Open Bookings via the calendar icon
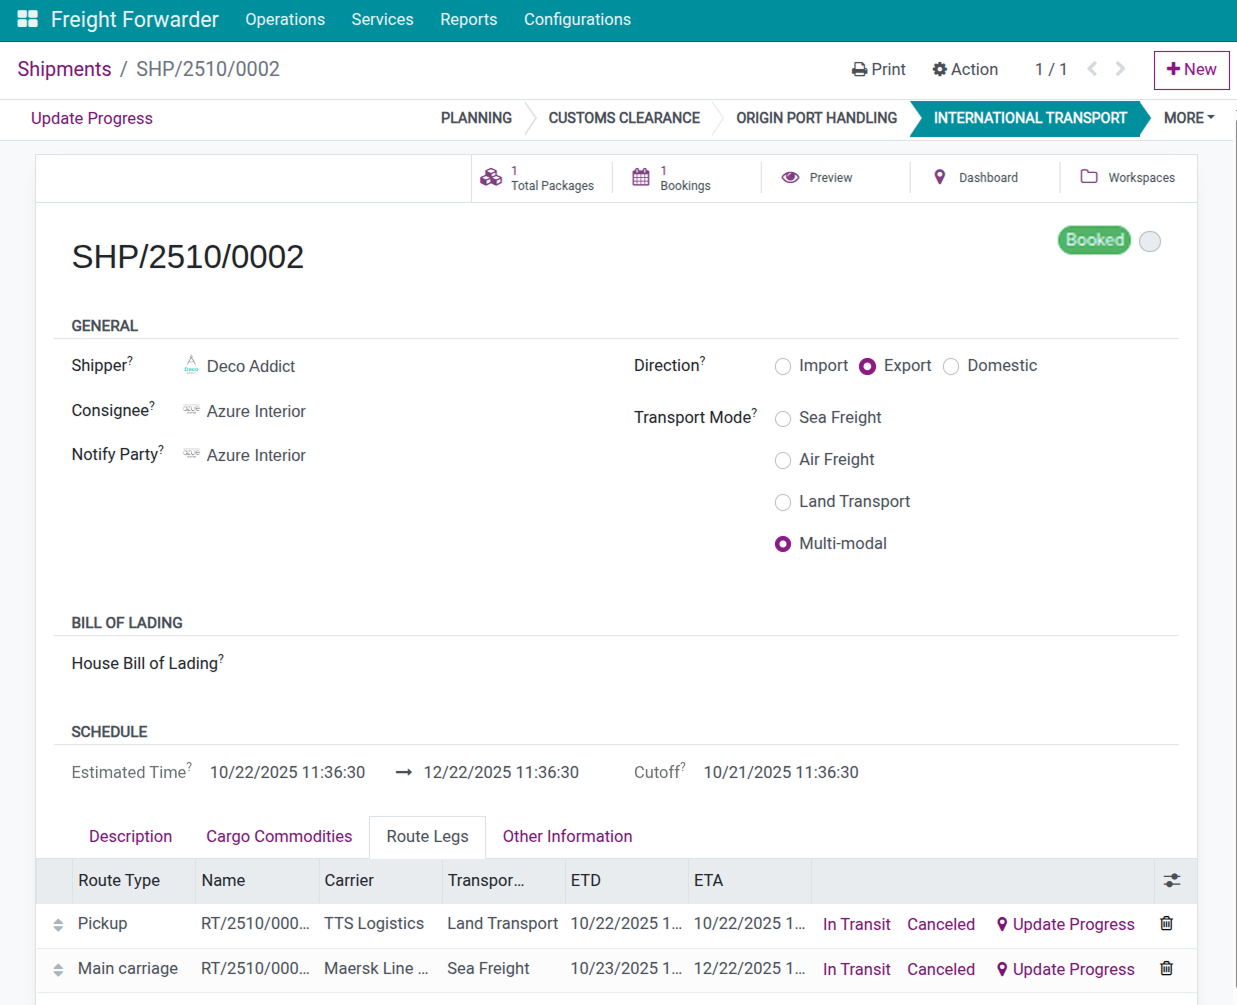1237x1005 pixels. (x=641, y=177)
